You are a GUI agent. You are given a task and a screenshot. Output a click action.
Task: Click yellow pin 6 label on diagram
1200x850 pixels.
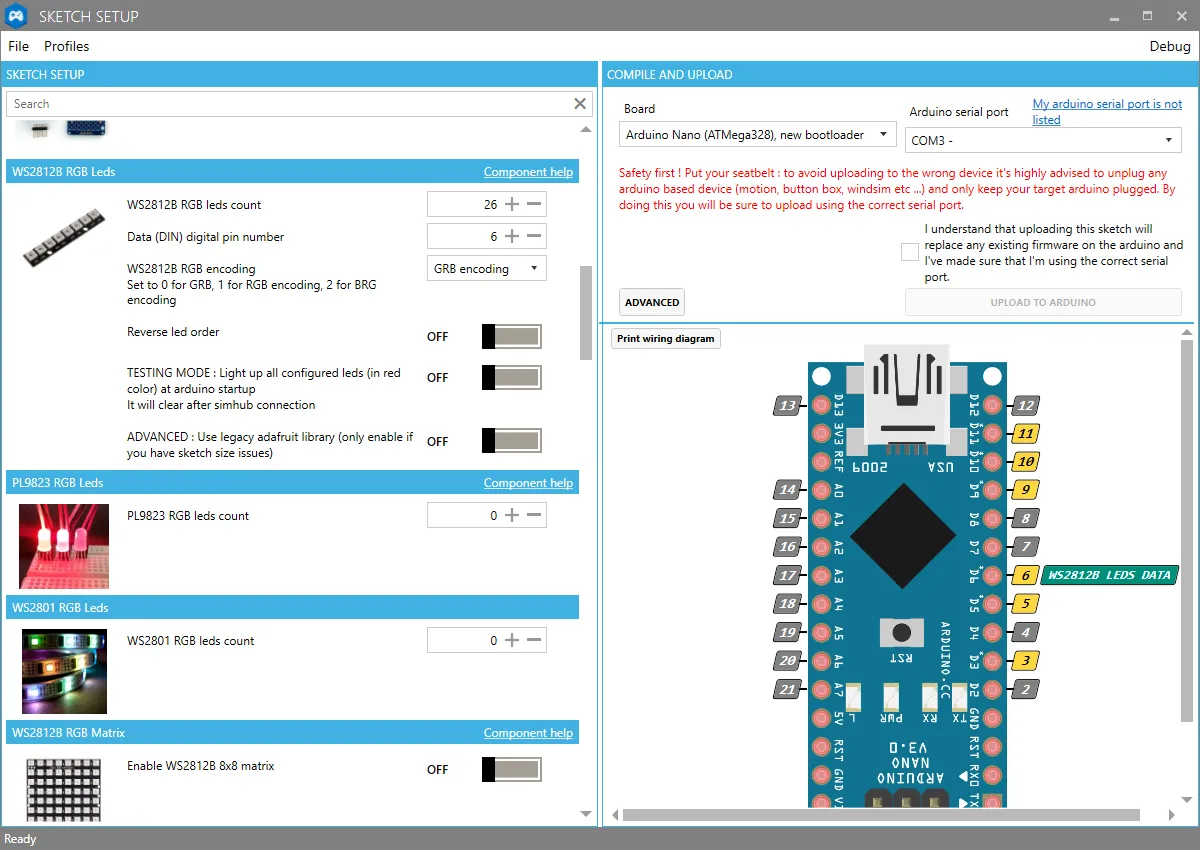[x=1025, y=575]
